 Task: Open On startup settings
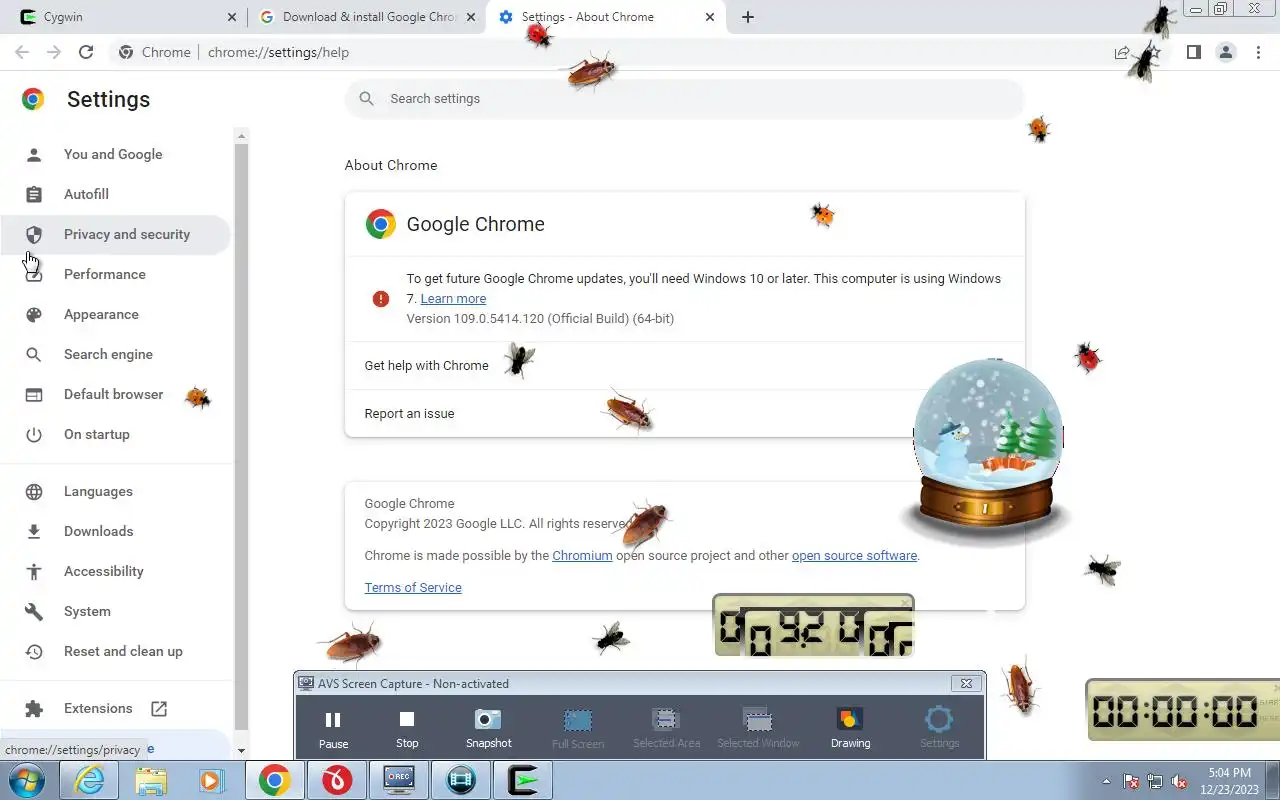(97, 434)
